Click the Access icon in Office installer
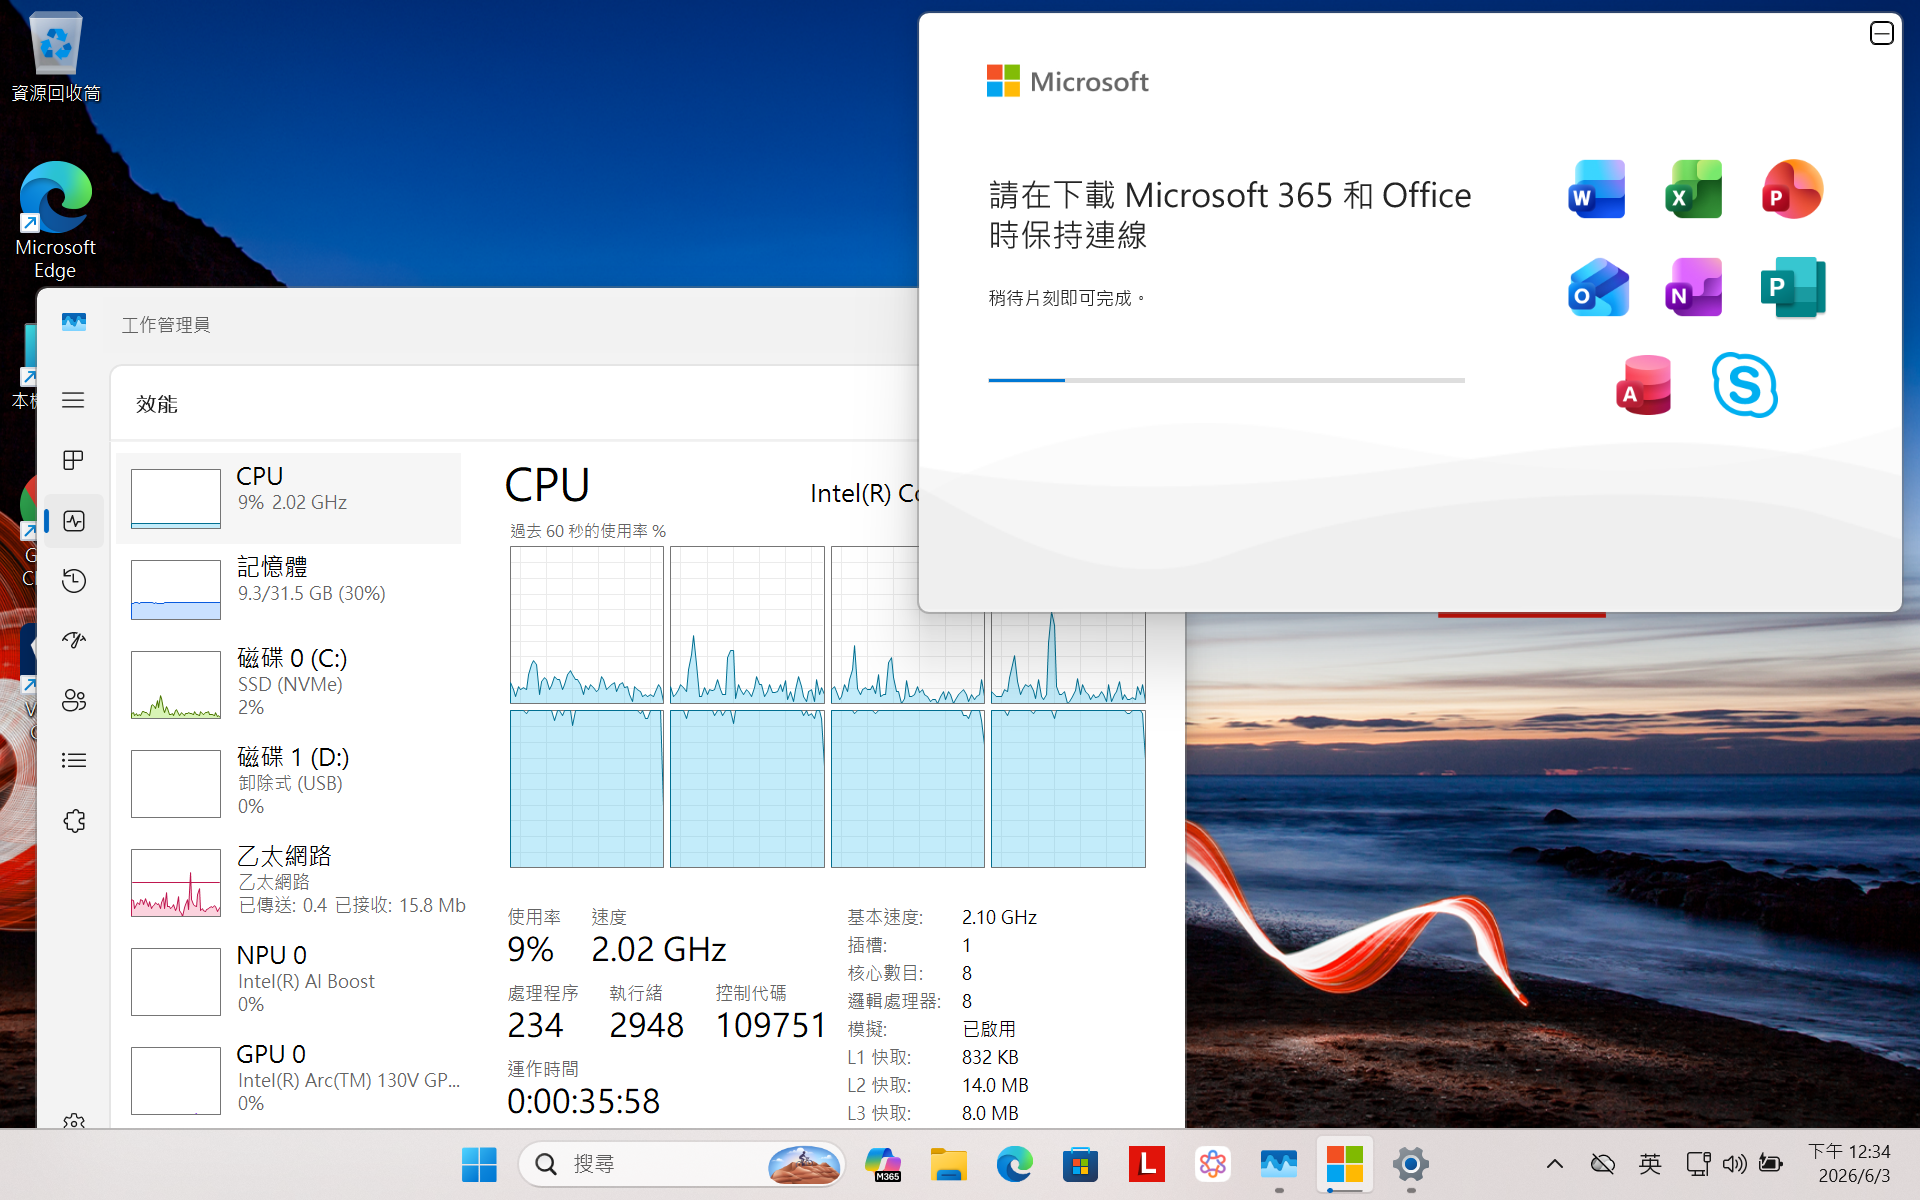This screenshot has height=1200, width=1920. pyautogui.click(x=1644, y=385)
